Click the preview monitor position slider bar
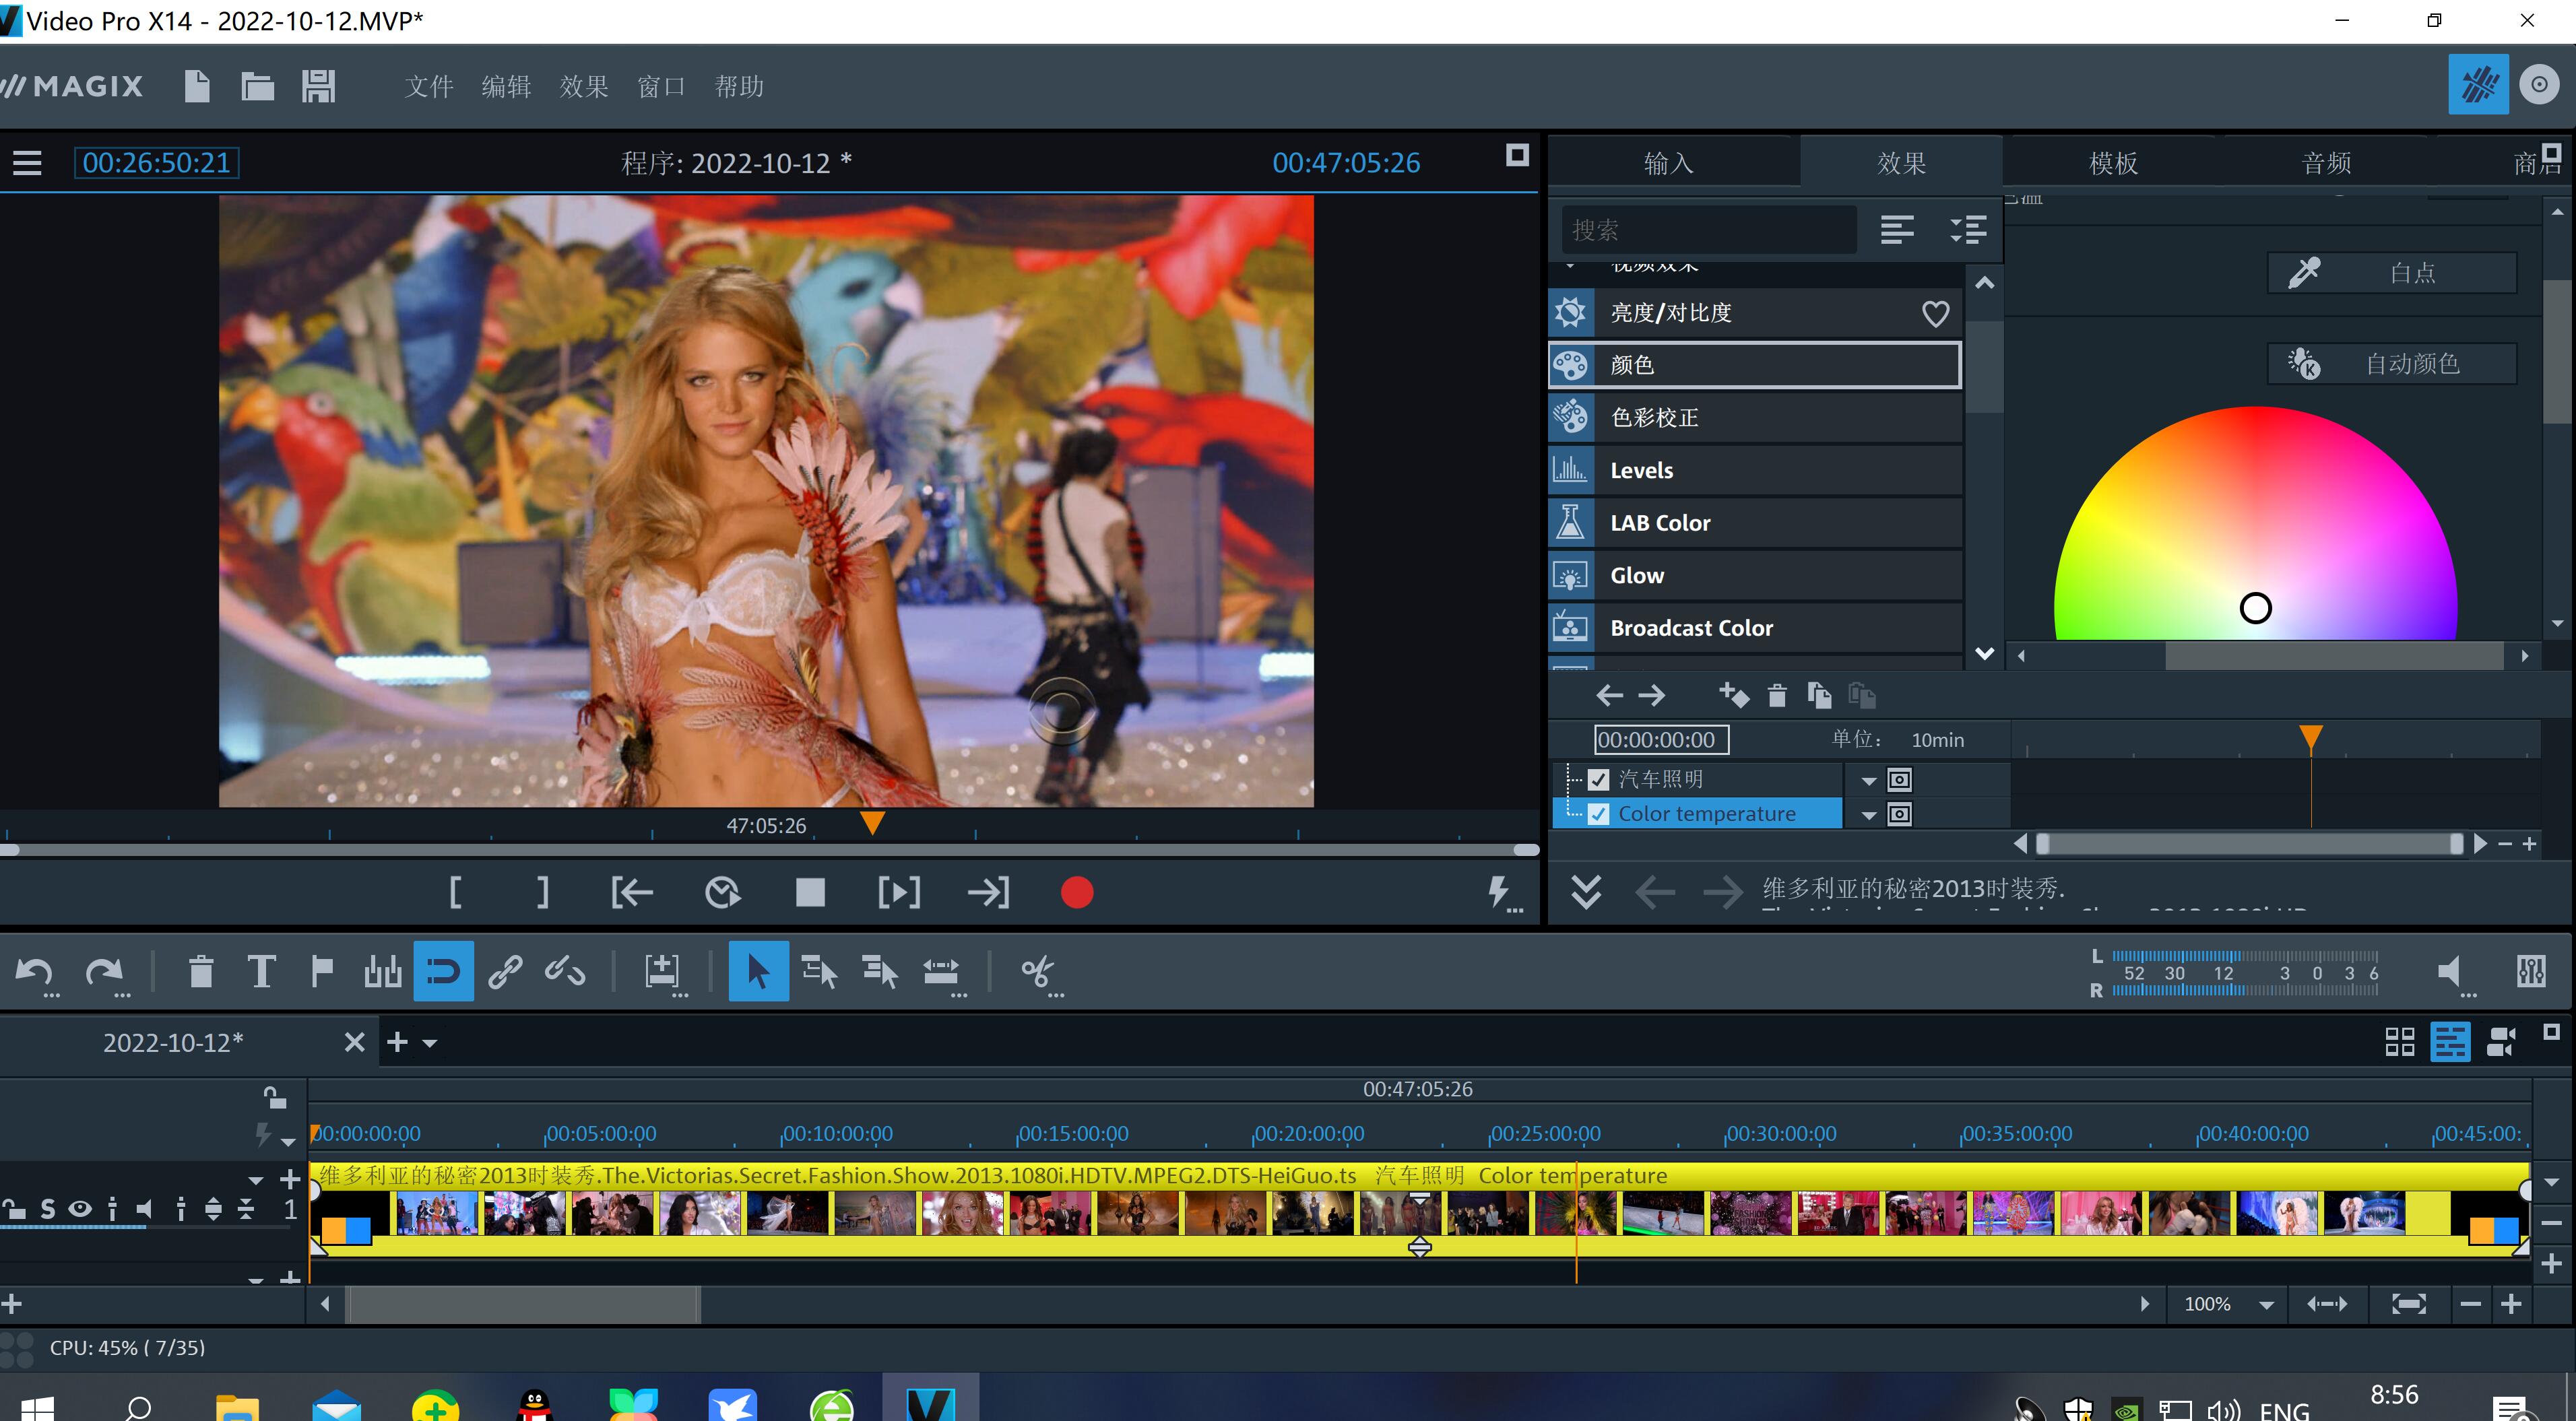The height and width of the screenshot is (1421, 2576). tap(769, 850)
